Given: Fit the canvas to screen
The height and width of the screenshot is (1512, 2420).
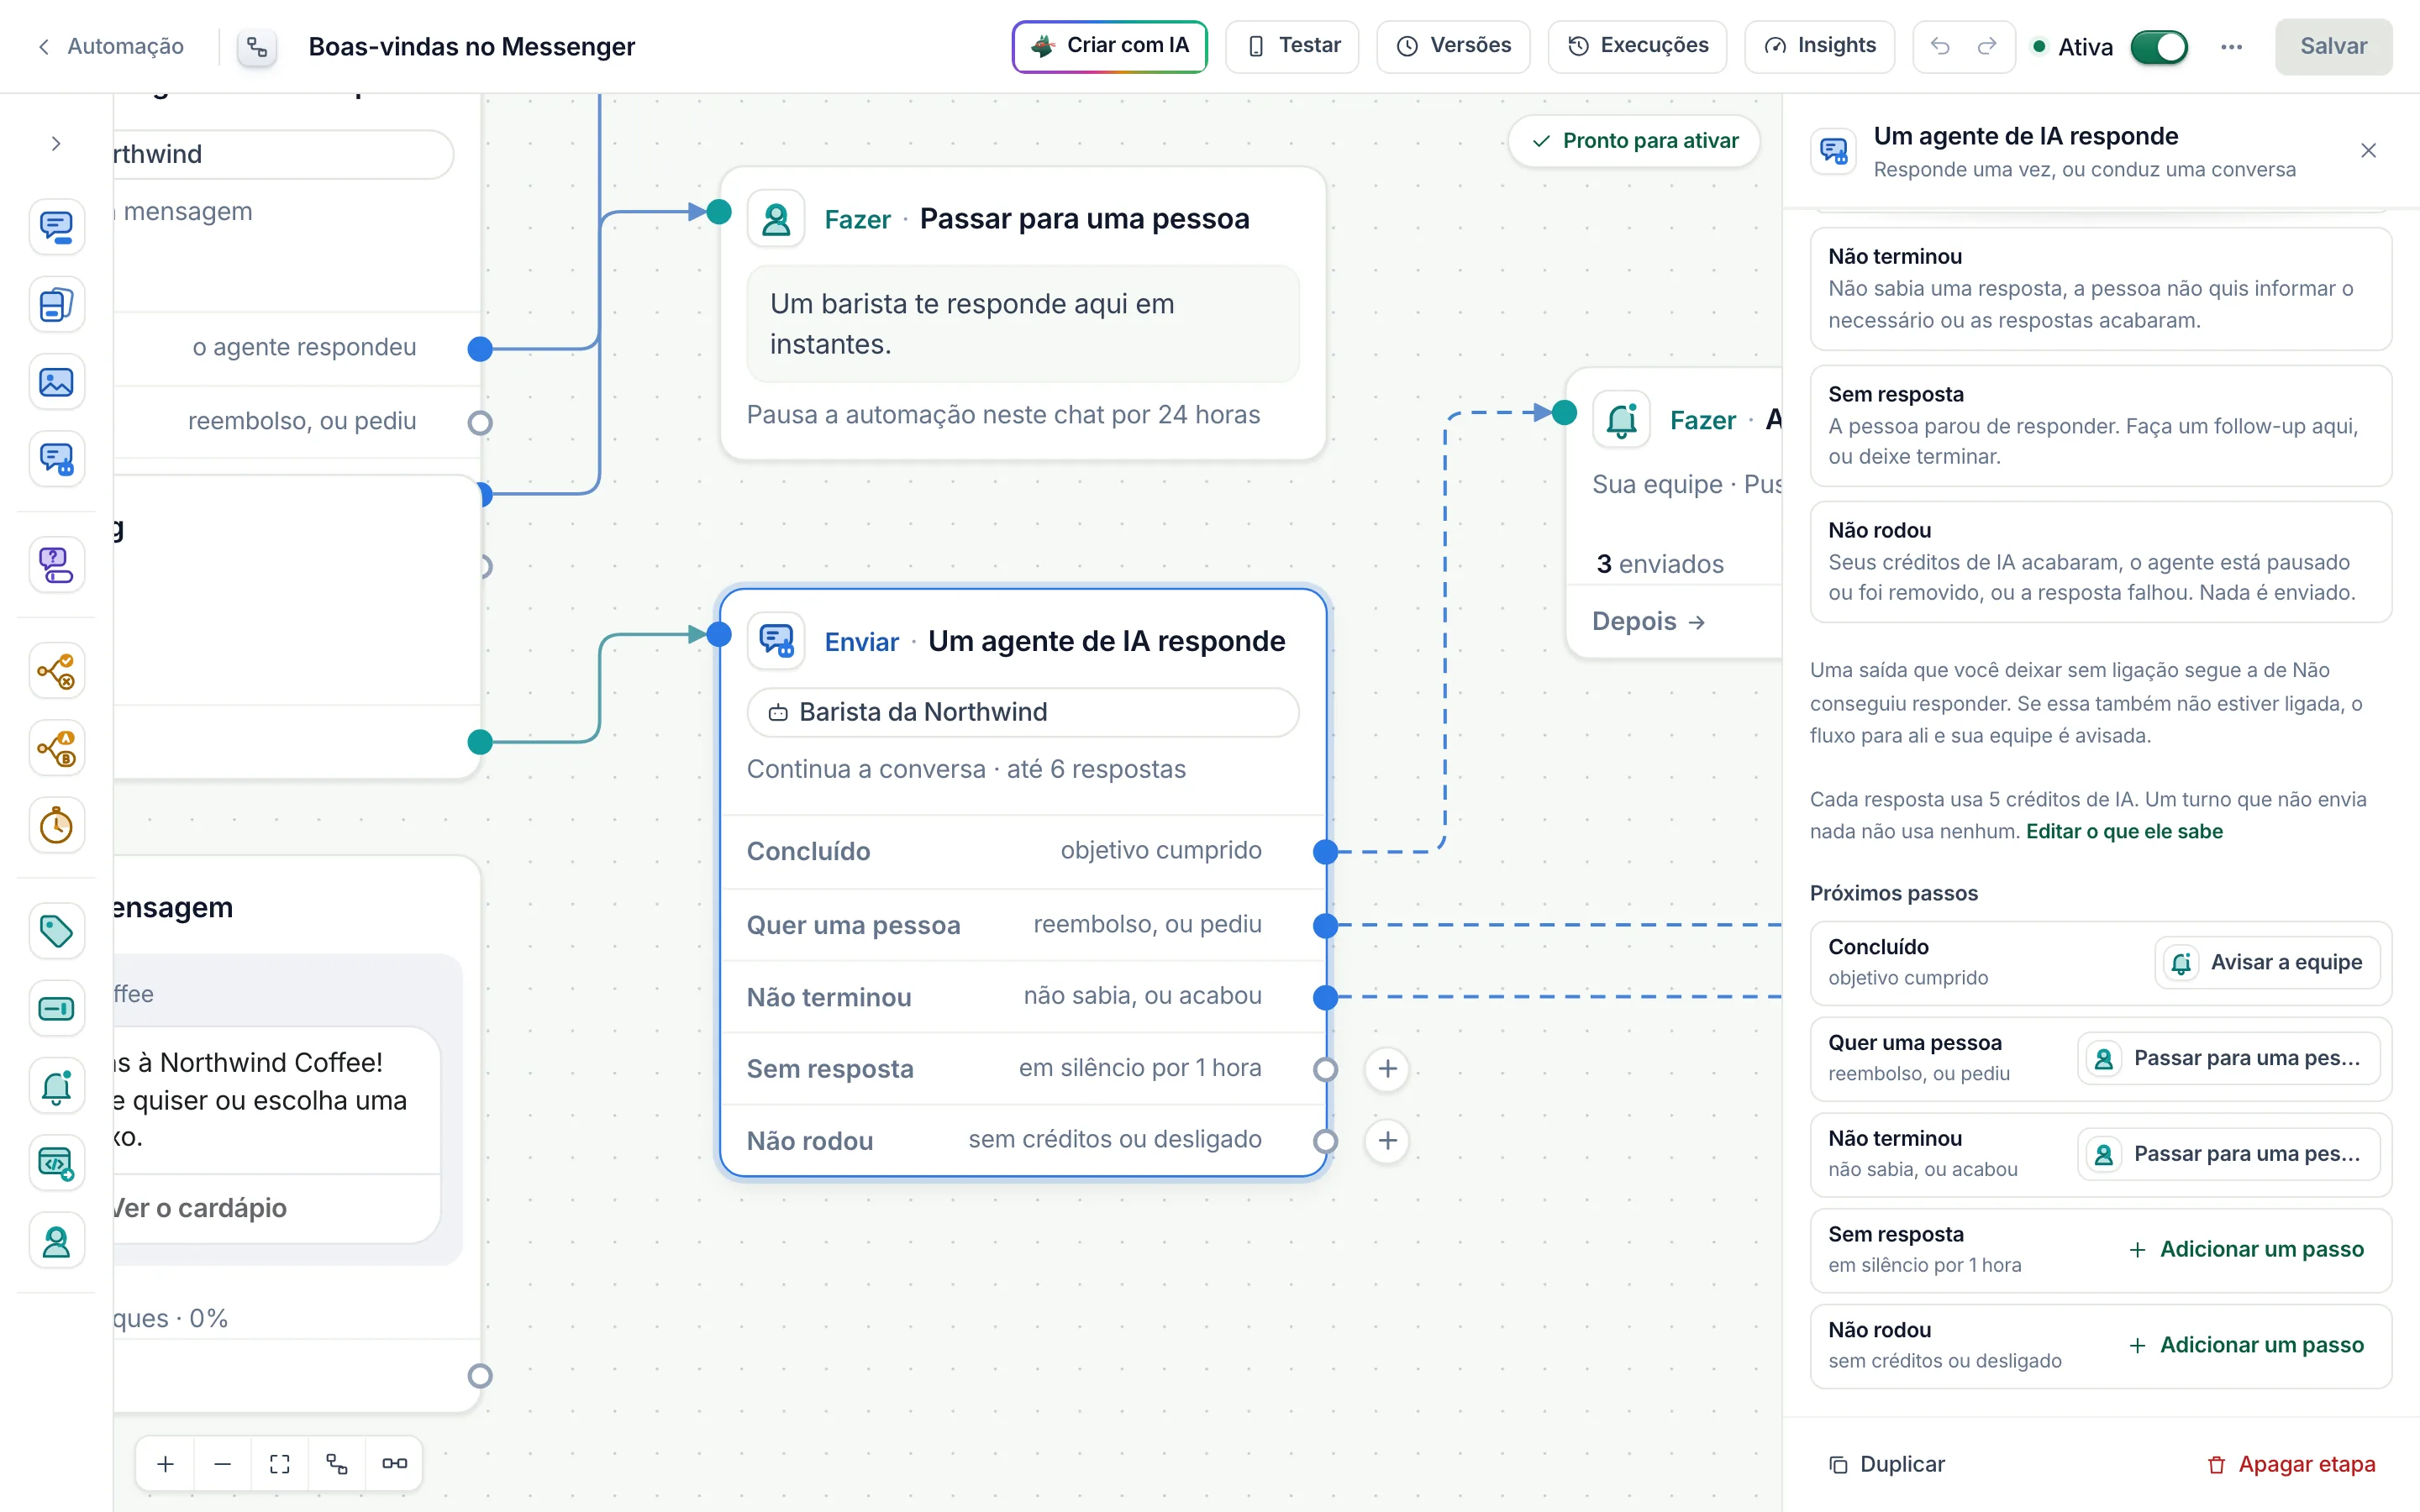Looking at the screenshot, I should [x=280, y=1464].
